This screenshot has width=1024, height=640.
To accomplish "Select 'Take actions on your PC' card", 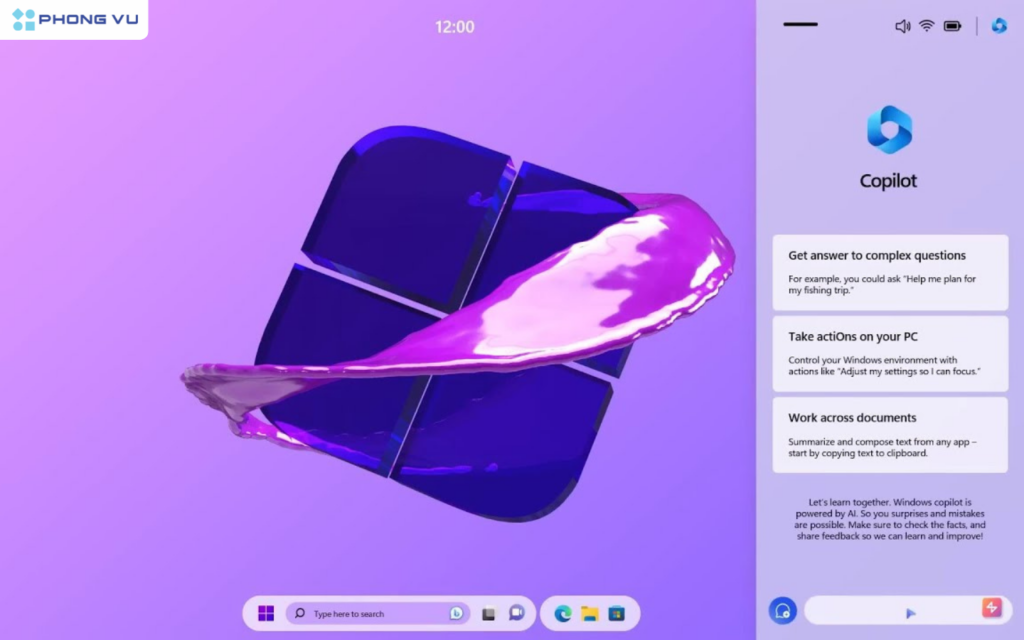I will point(890,354).
